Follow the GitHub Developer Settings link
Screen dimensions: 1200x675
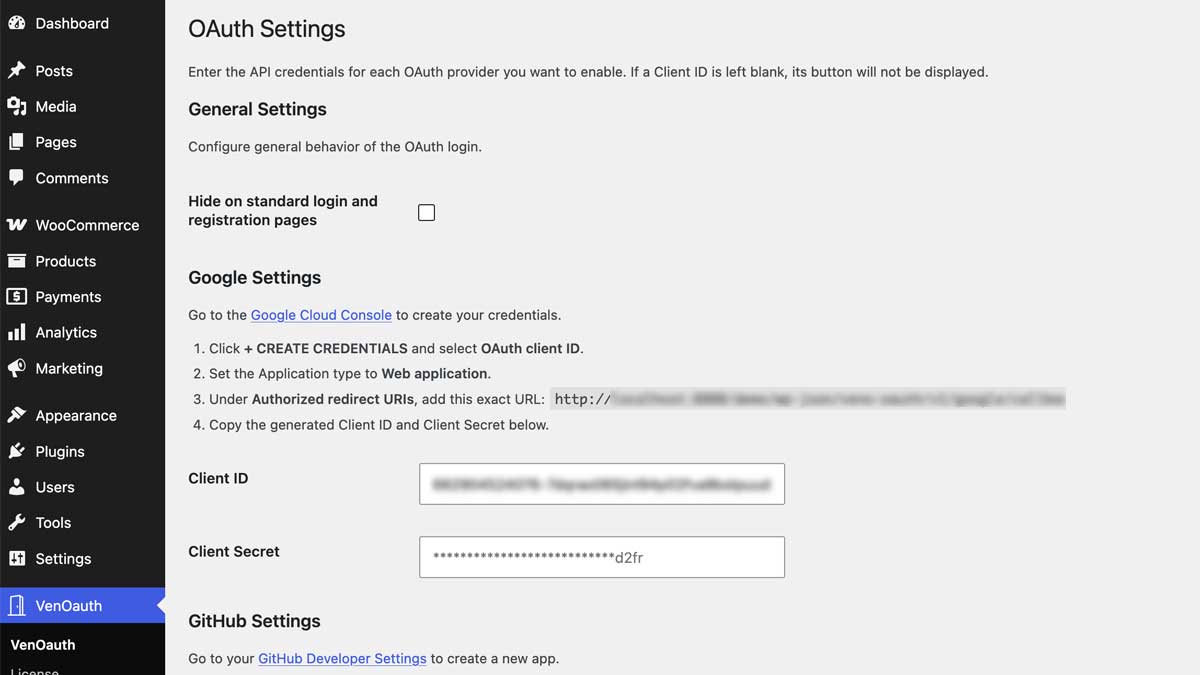click(342, 659)
